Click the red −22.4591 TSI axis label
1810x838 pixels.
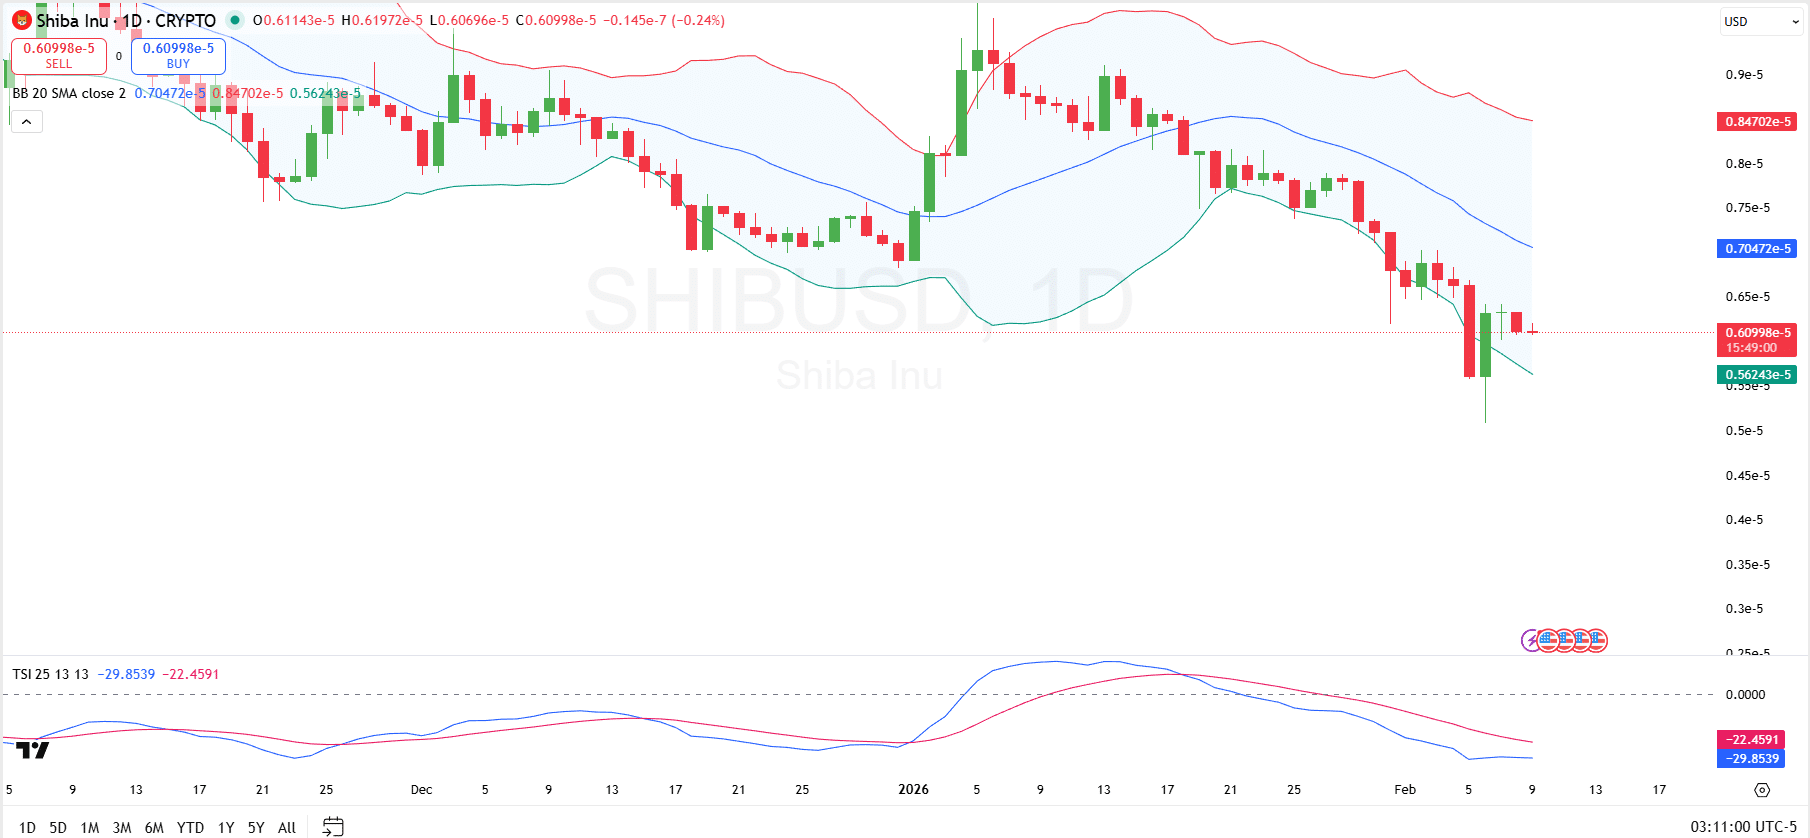1751,740
